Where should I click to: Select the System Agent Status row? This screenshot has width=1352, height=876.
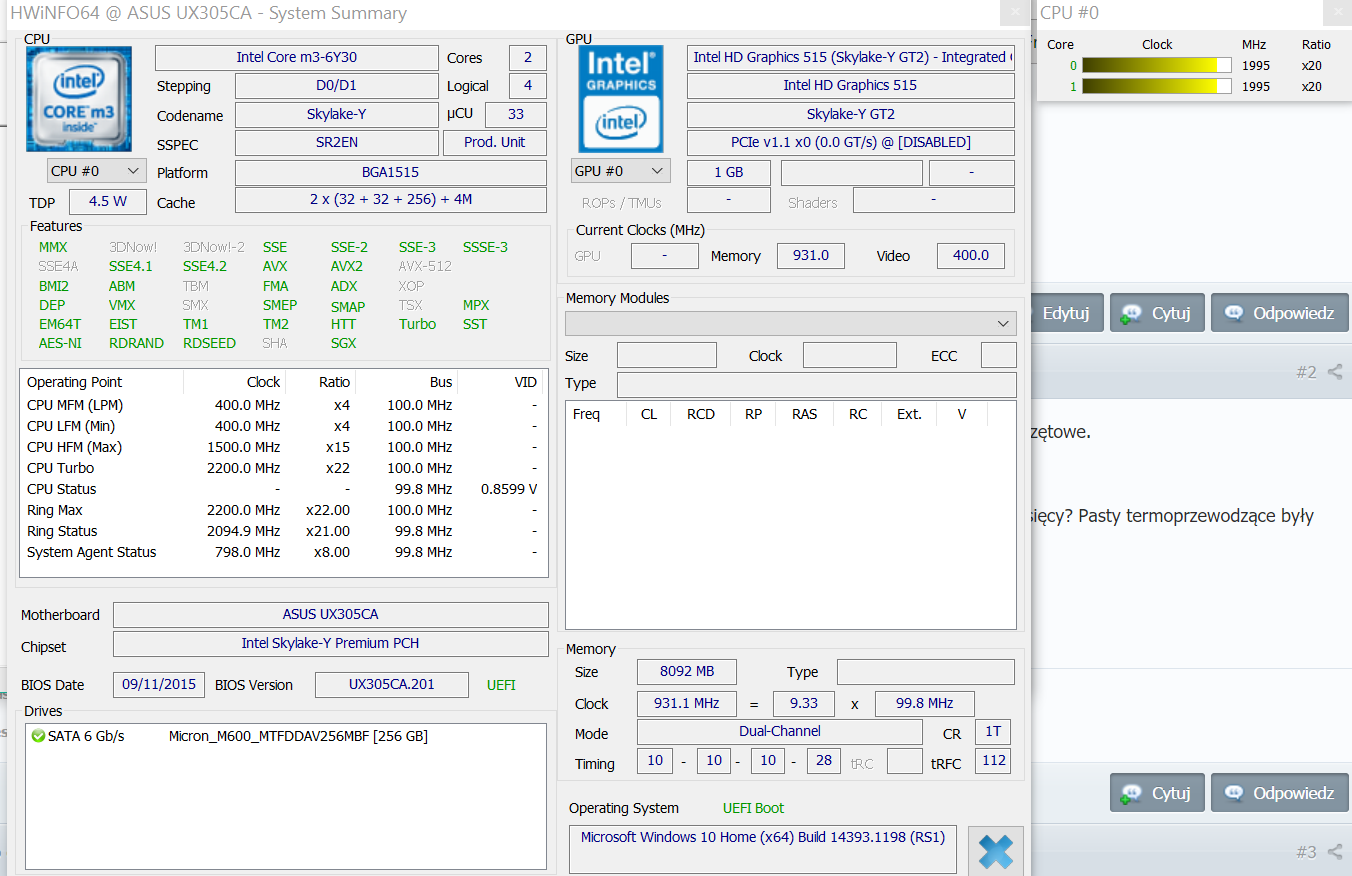[283, 552]
